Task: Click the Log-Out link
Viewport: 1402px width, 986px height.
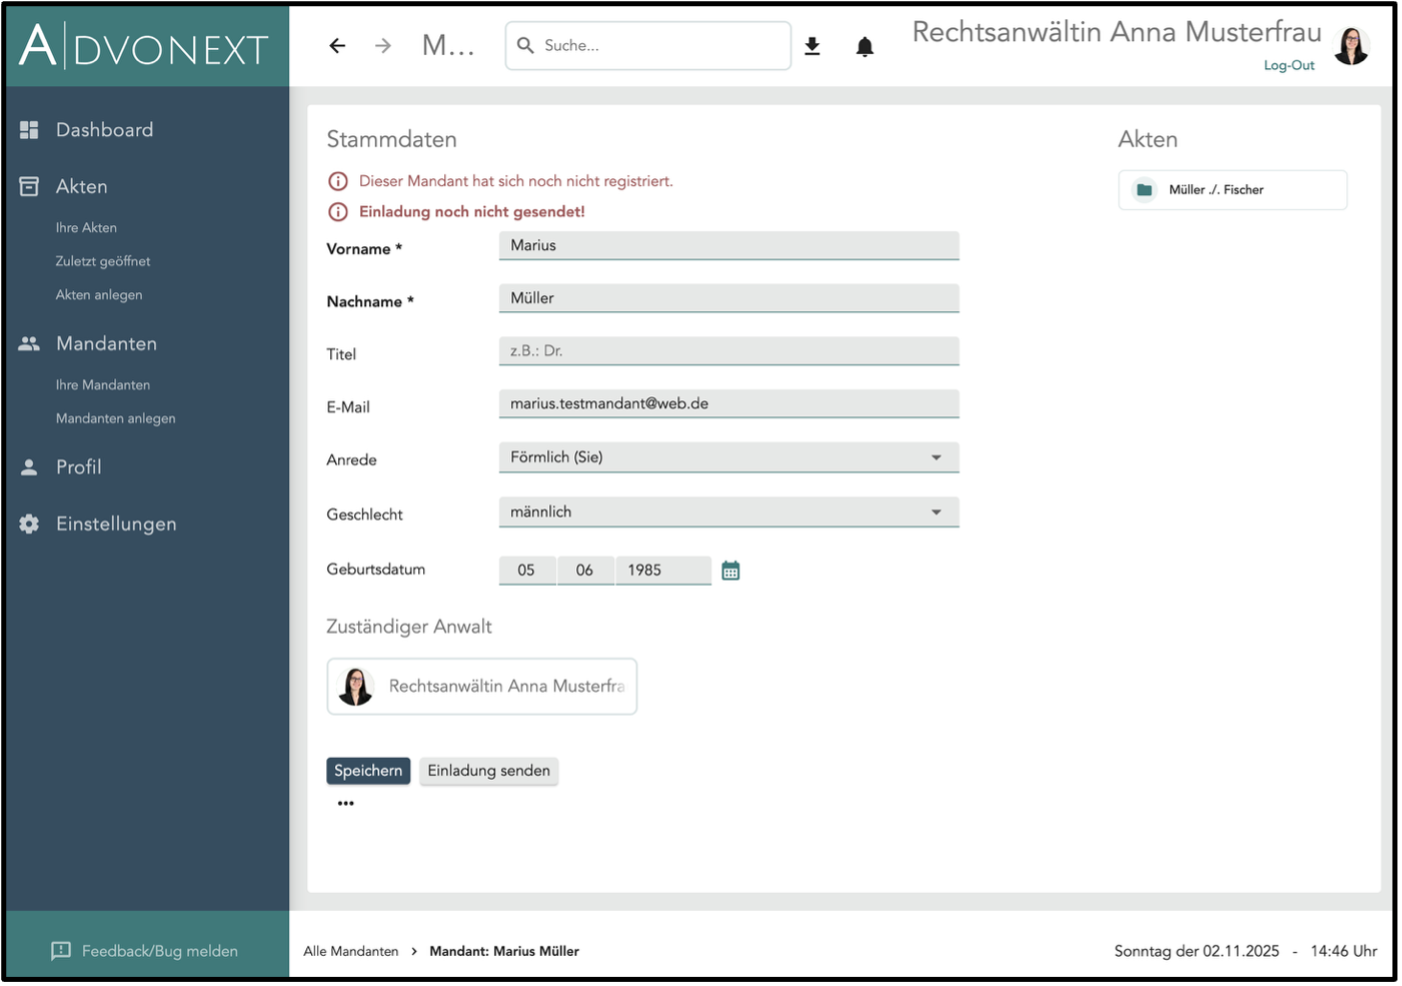Action: 1288,66
